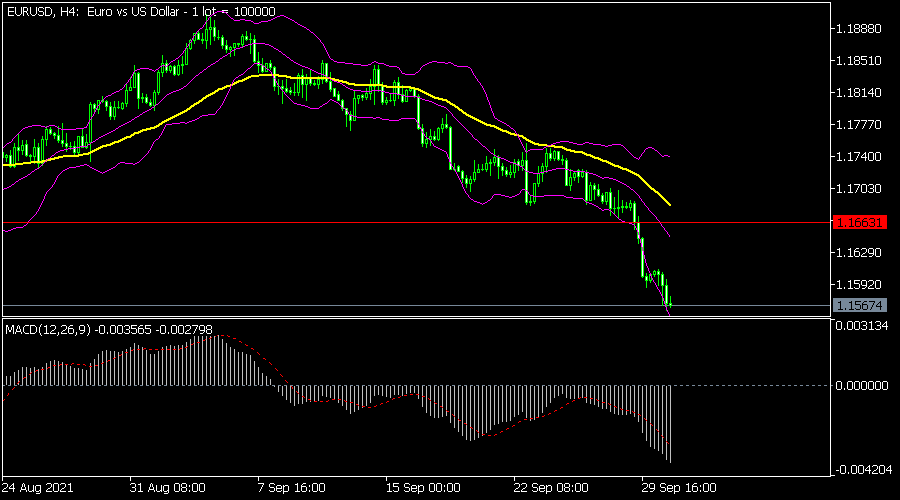Click the 0.003134 MACD scale value
Viewport: 900px width, 500px height.
[862, 326]
